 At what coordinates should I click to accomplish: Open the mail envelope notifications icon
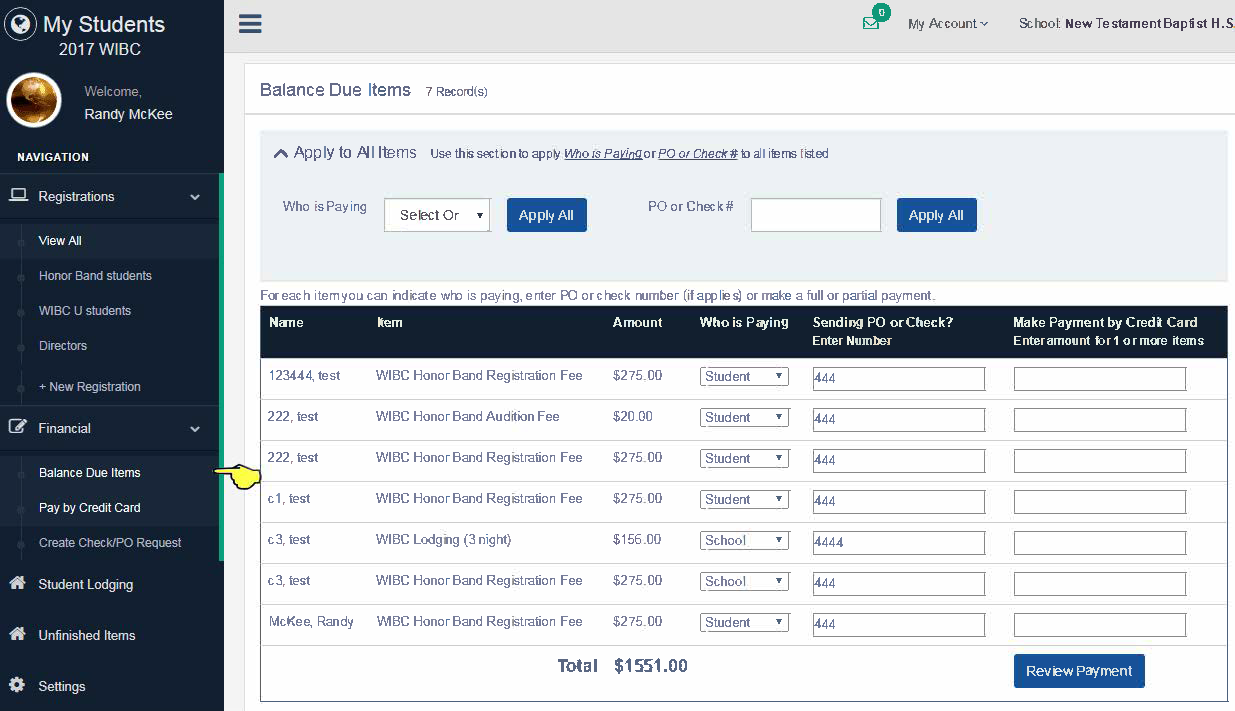[871, 24]
